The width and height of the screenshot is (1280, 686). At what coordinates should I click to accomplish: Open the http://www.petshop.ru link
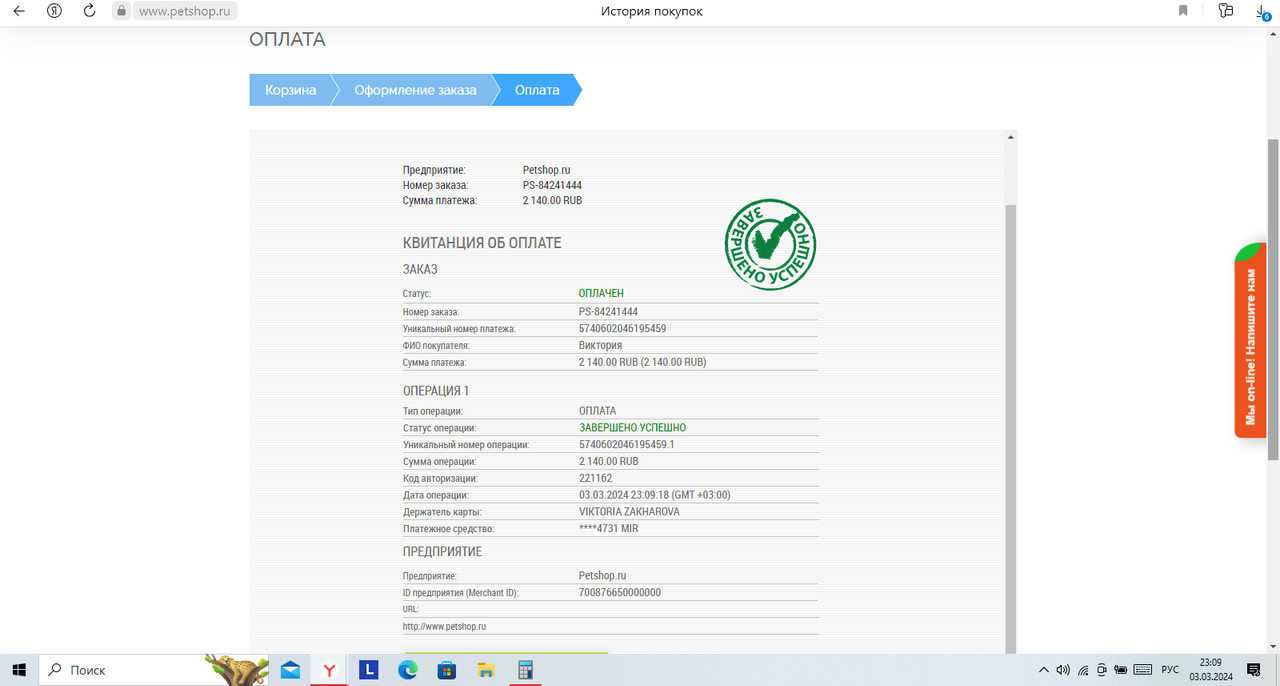[444, 626]
